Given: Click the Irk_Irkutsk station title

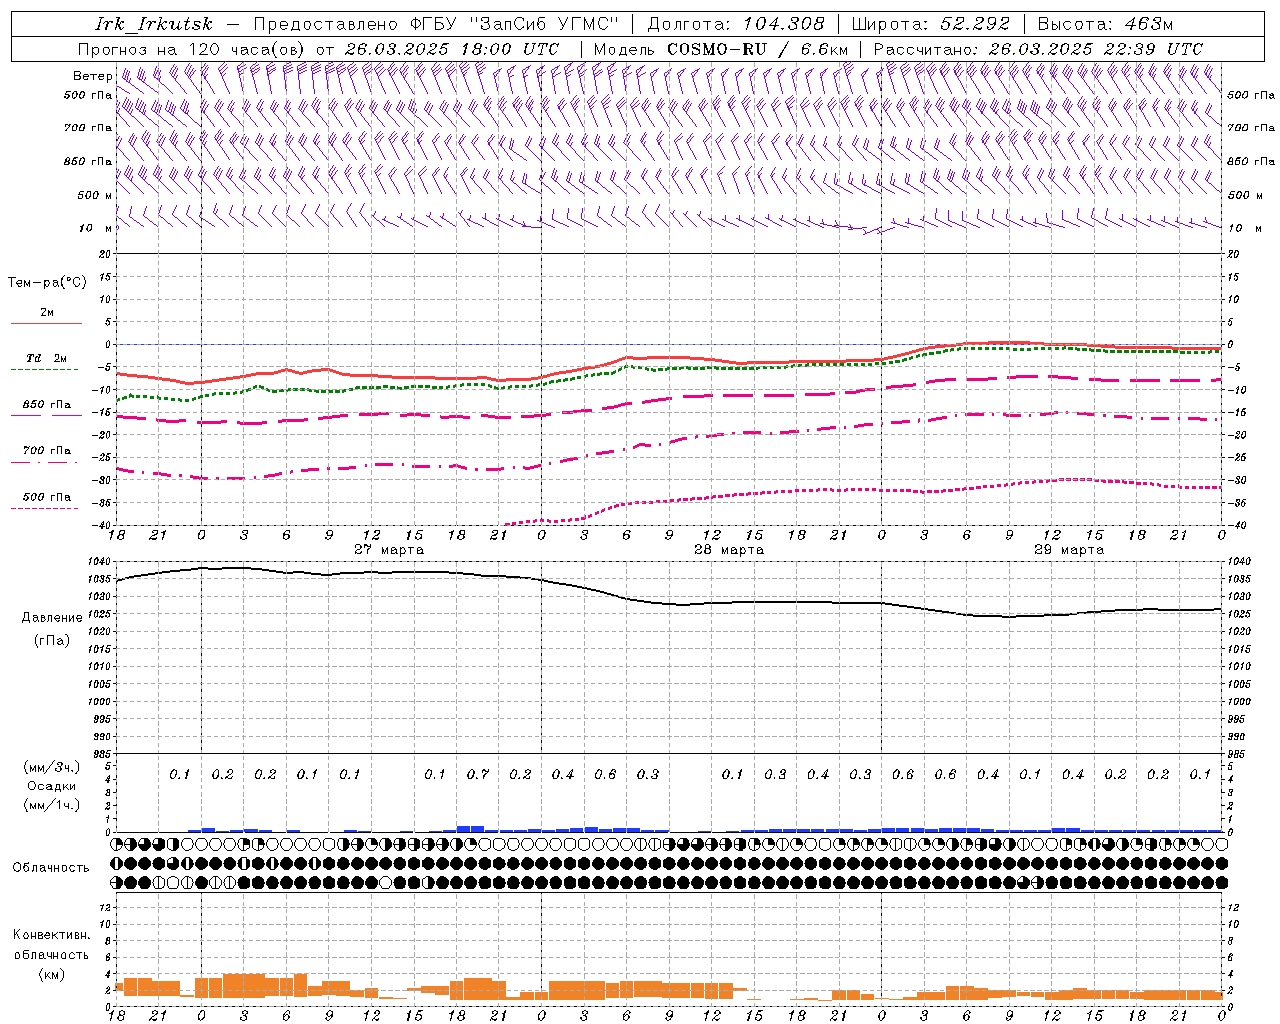Looking at the screenshot, I should (154, 24).
